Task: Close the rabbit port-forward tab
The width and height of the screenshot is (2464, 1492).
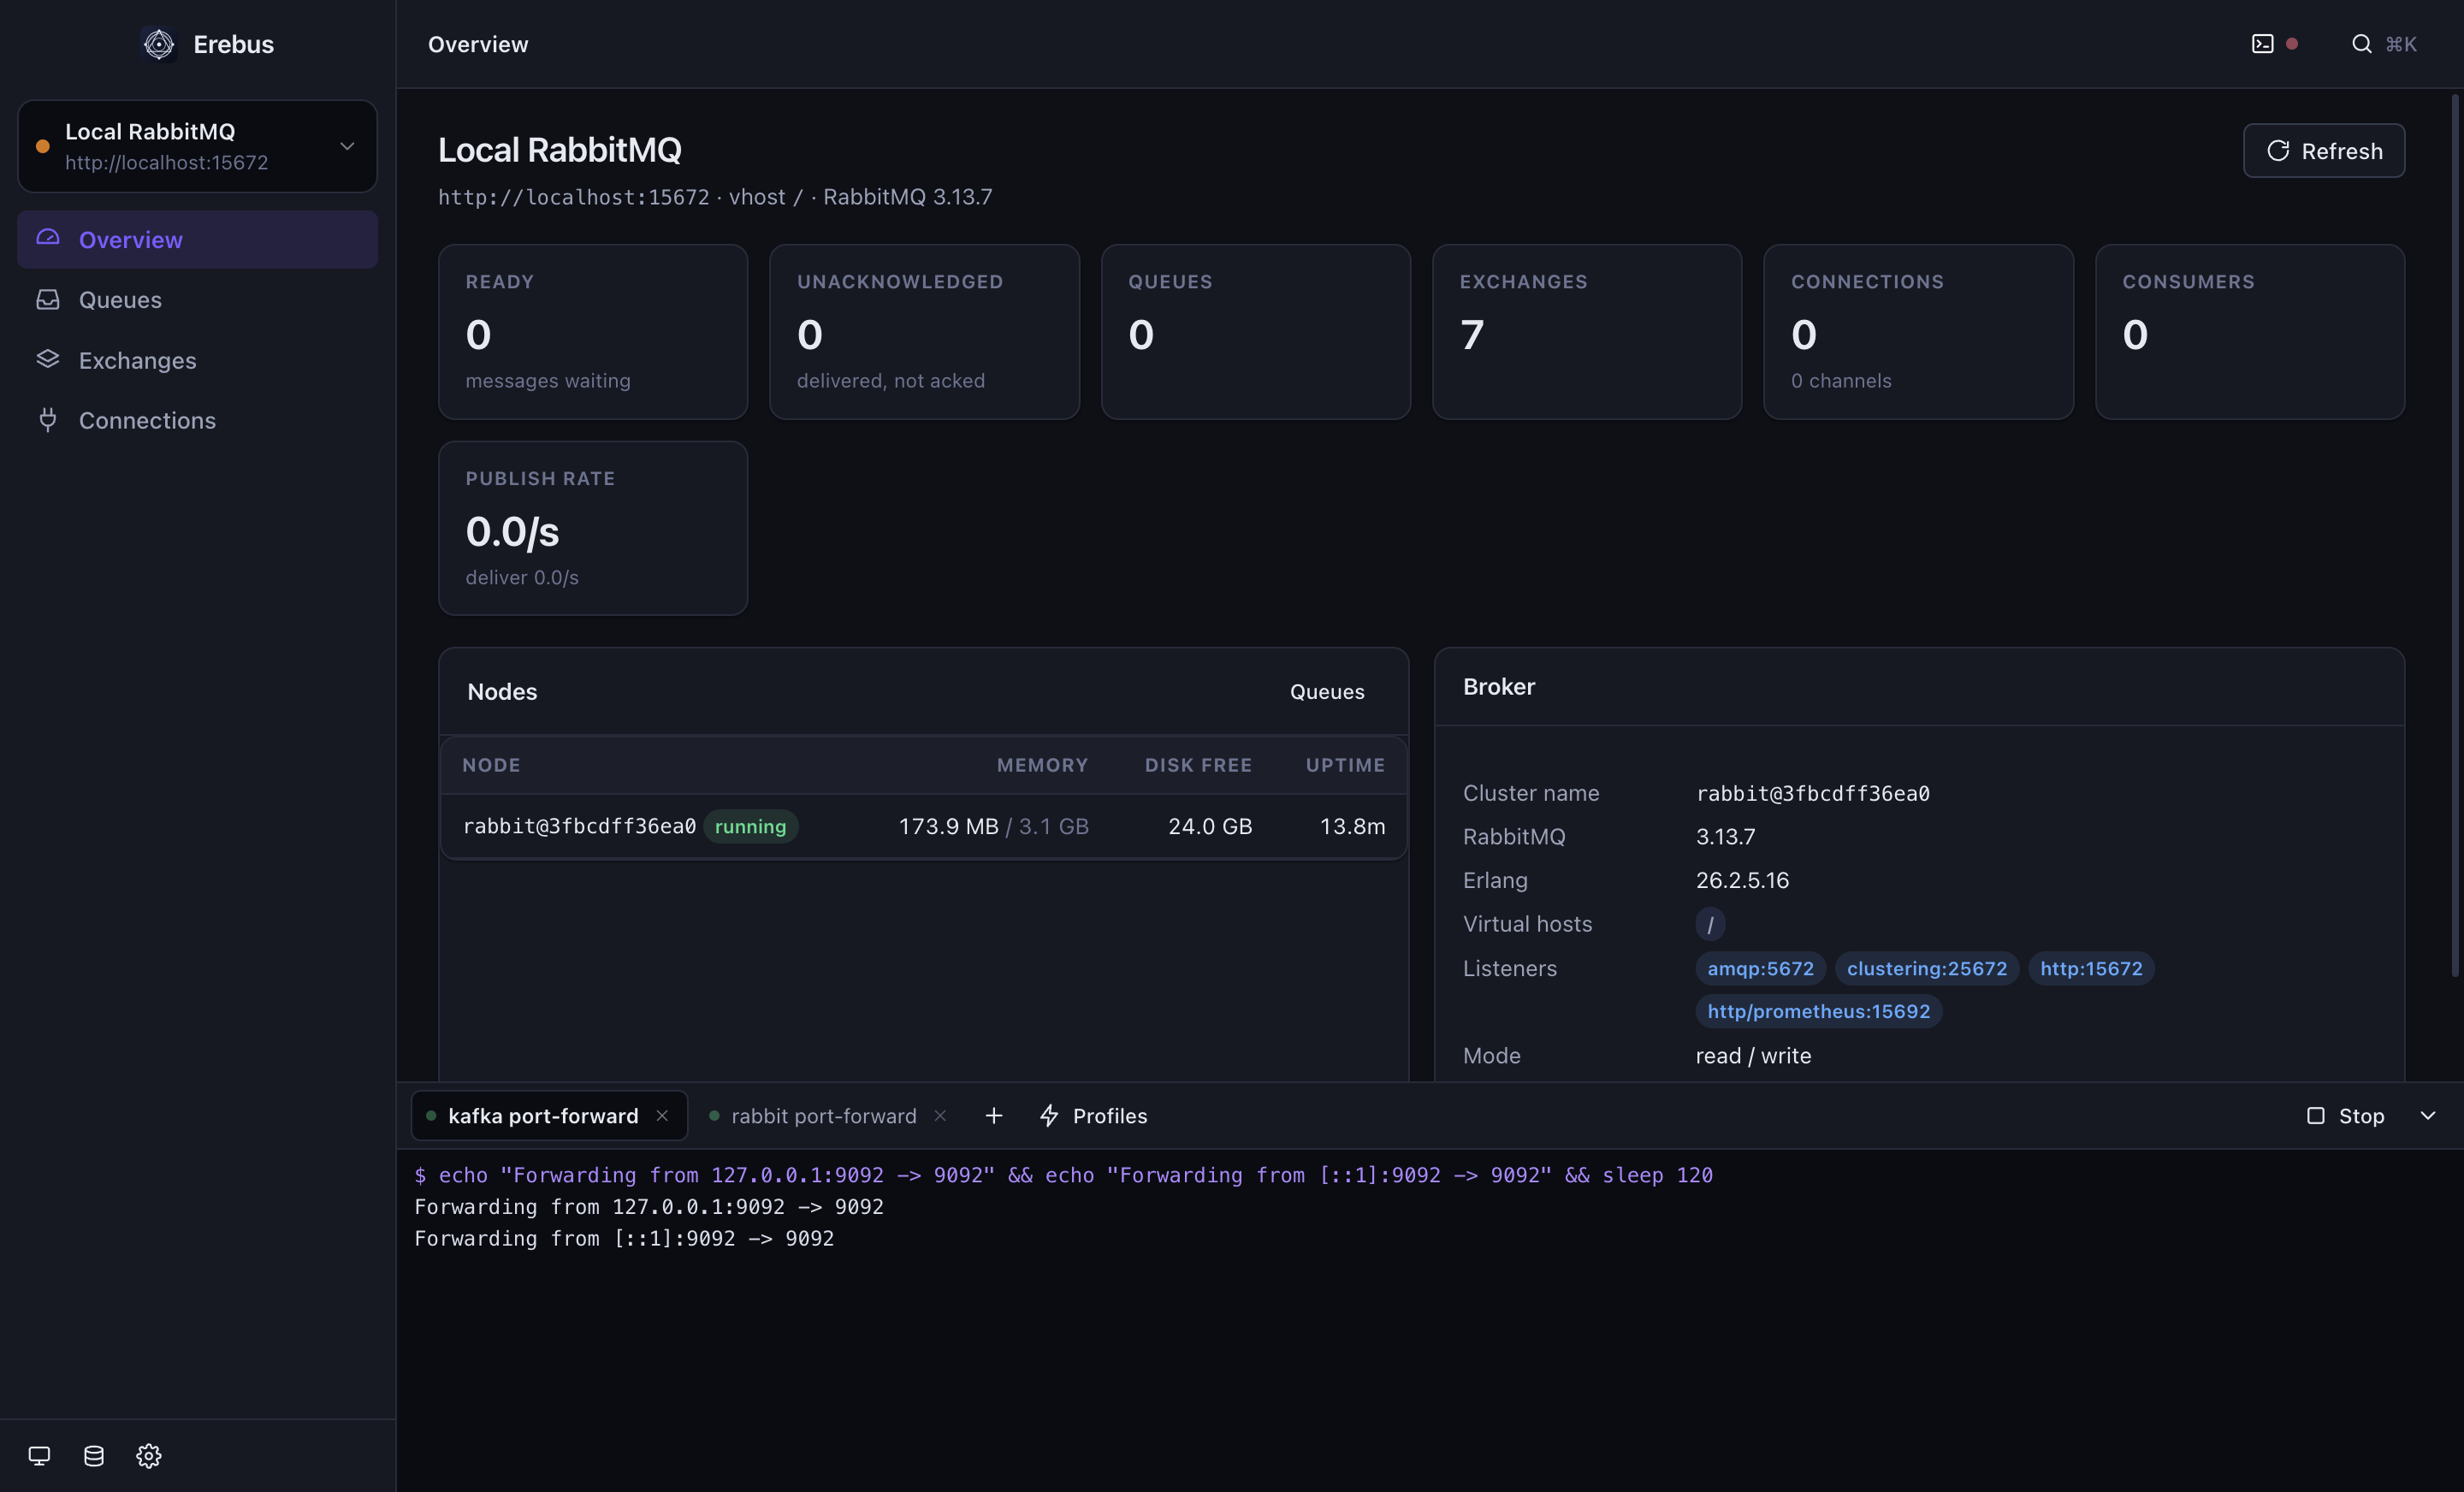Action: [x=940, y=1115]
